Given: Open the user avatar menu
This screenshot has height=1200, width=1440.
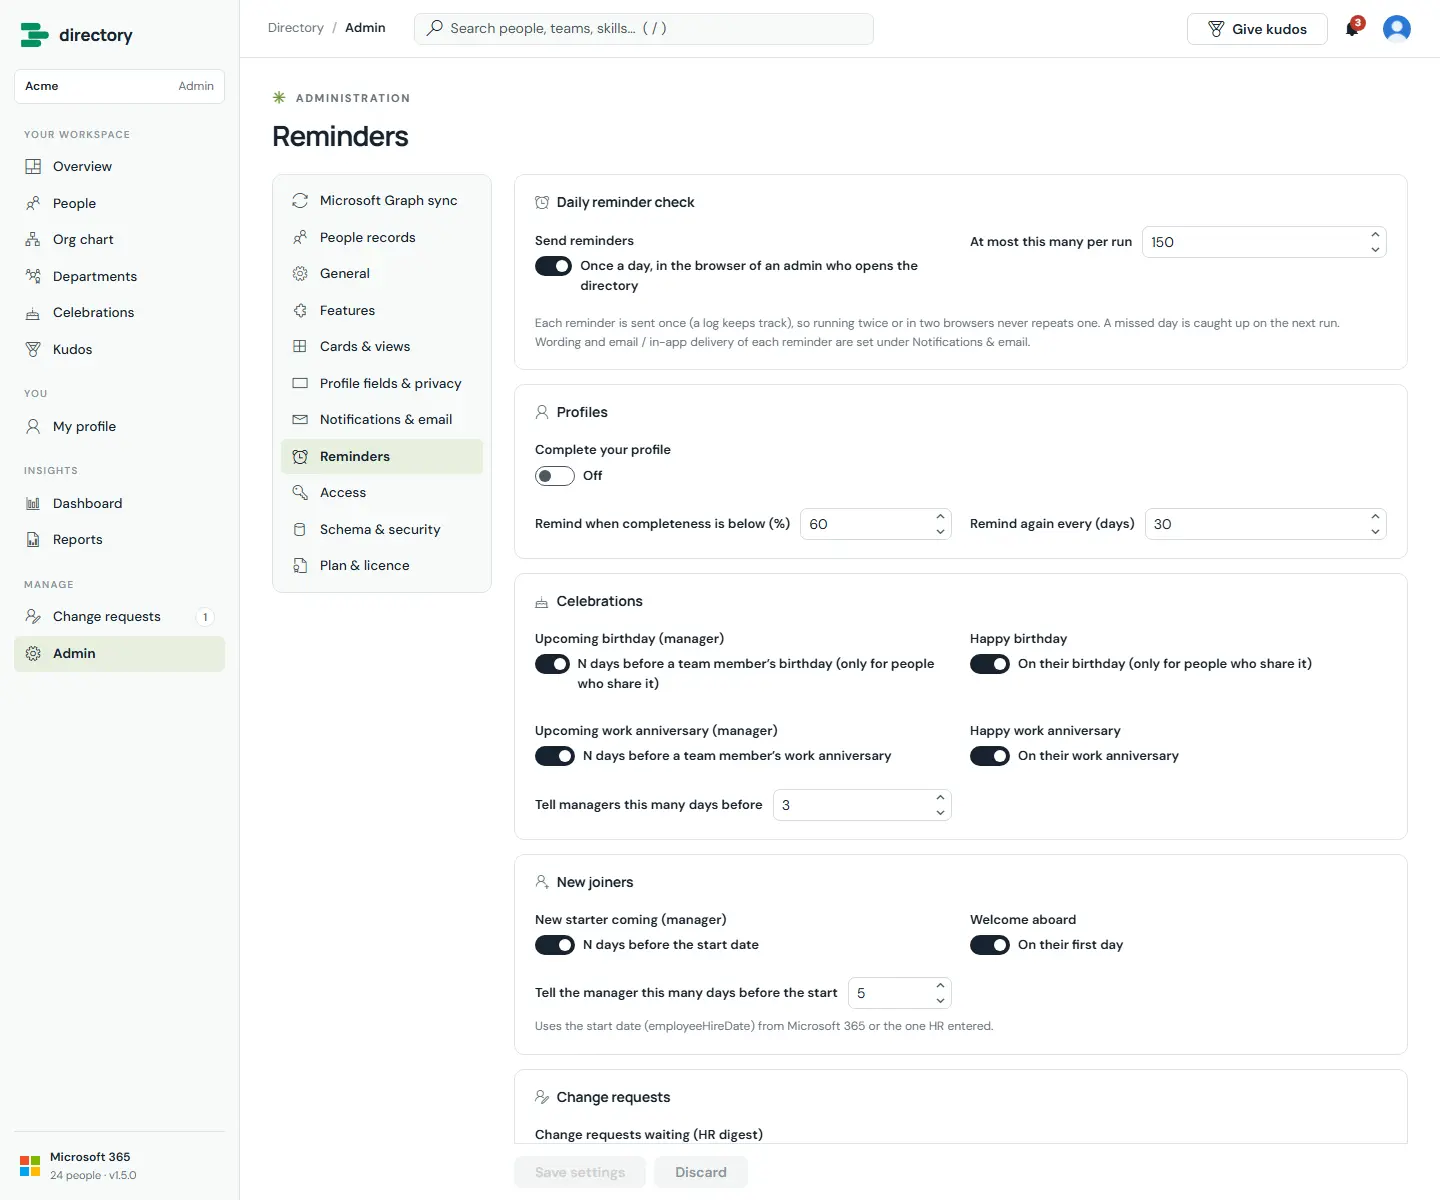Looking at the screenshot, I should point(1396,29).
